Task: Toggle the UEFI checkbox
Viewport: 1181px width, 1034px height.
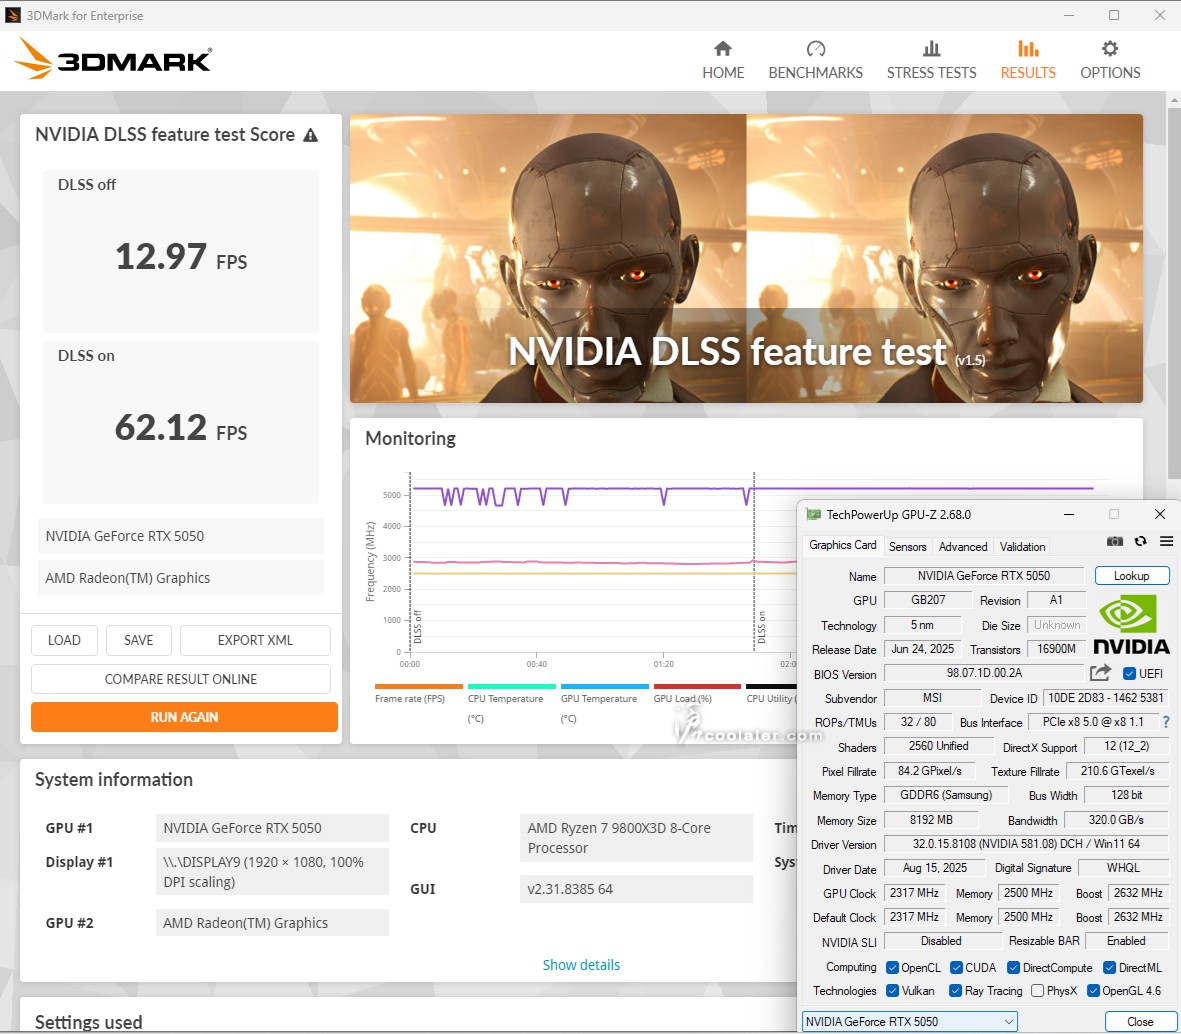Action: pyautogui.click(x=1129, y=673)
